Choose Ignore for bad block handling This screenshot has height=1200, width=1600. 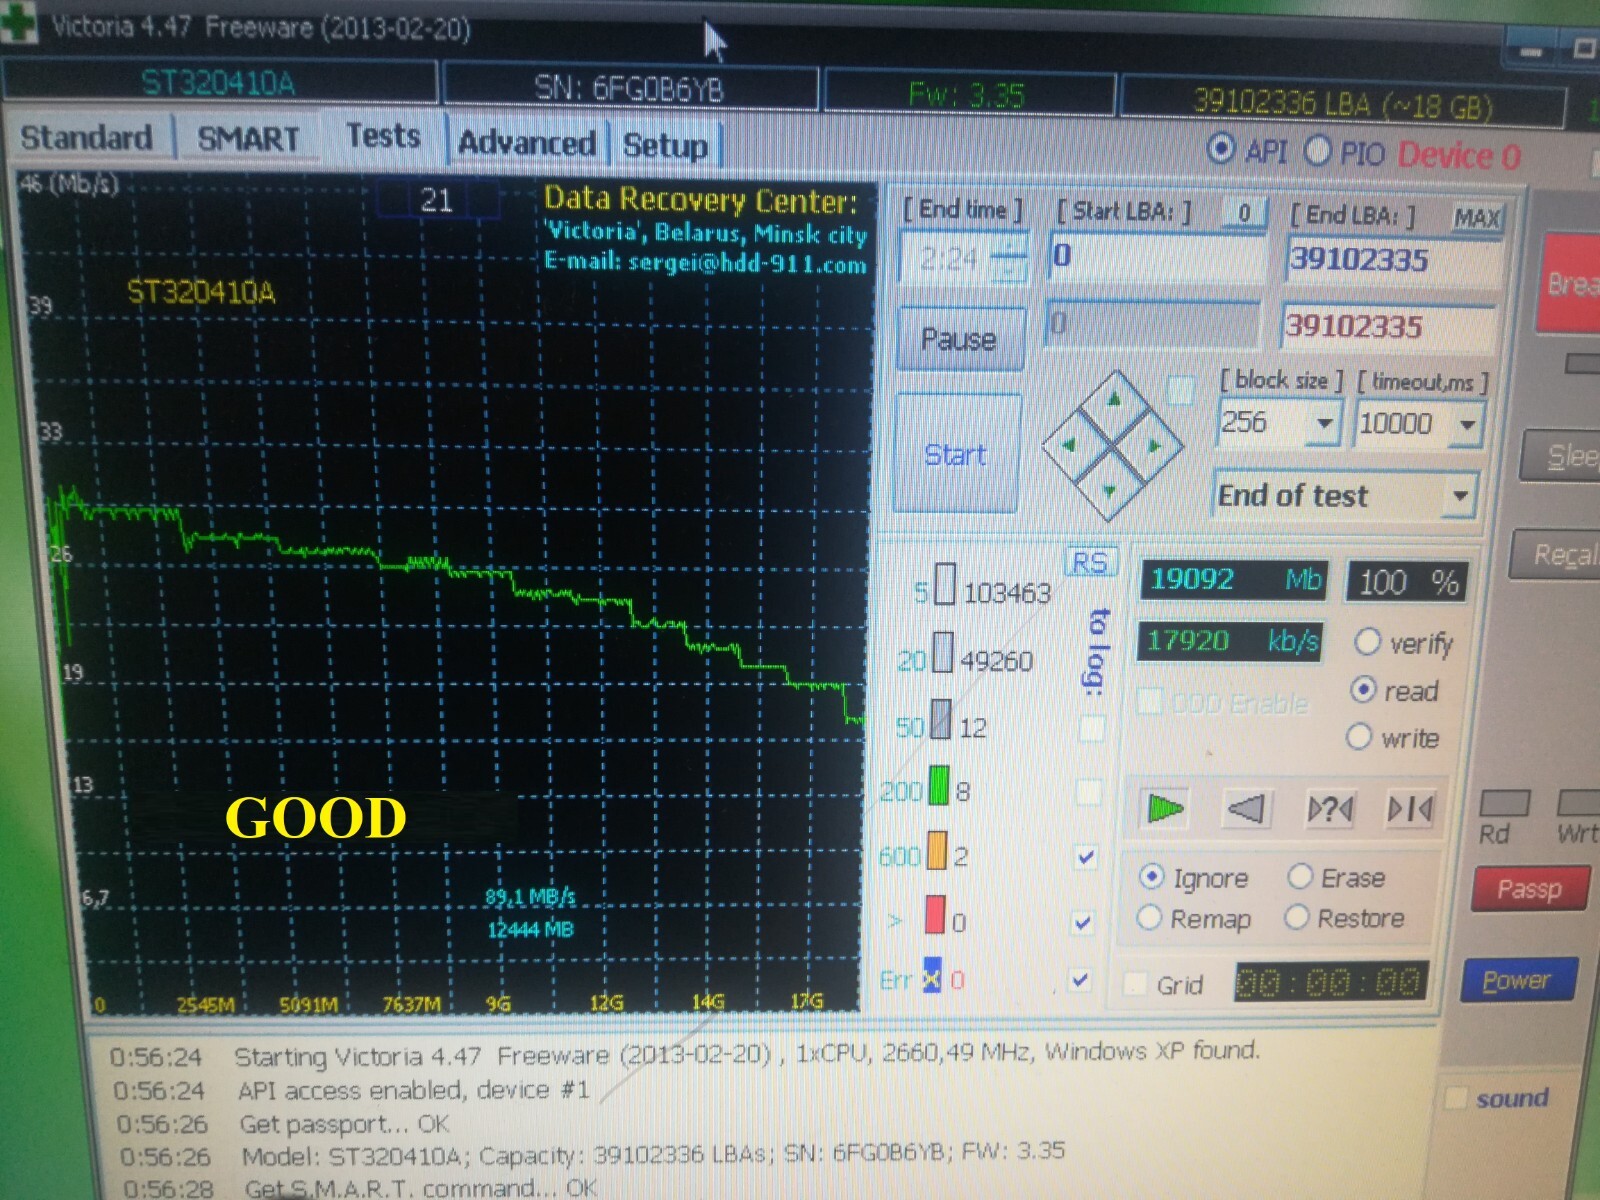(x=1151, y=877)
